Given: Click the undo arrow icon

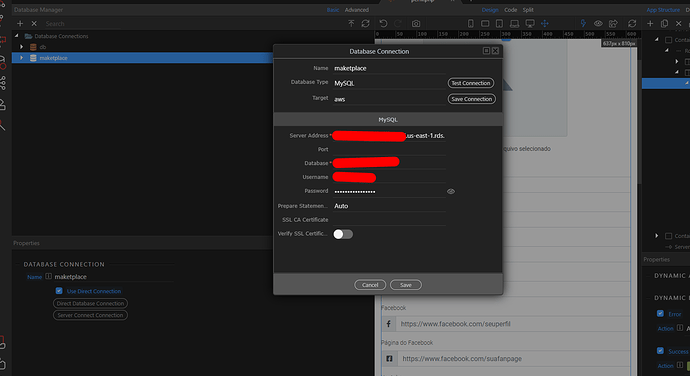Looking at the screenshot, I should pyautogui.click(x=383, y=23).
